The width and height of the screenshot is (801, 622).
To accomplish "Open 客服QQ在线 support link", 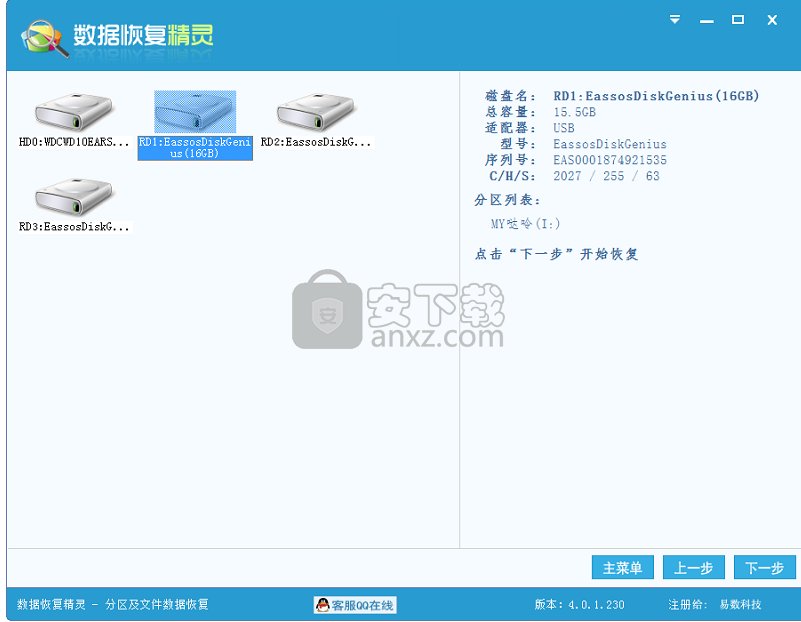I will tap(356, 605).
